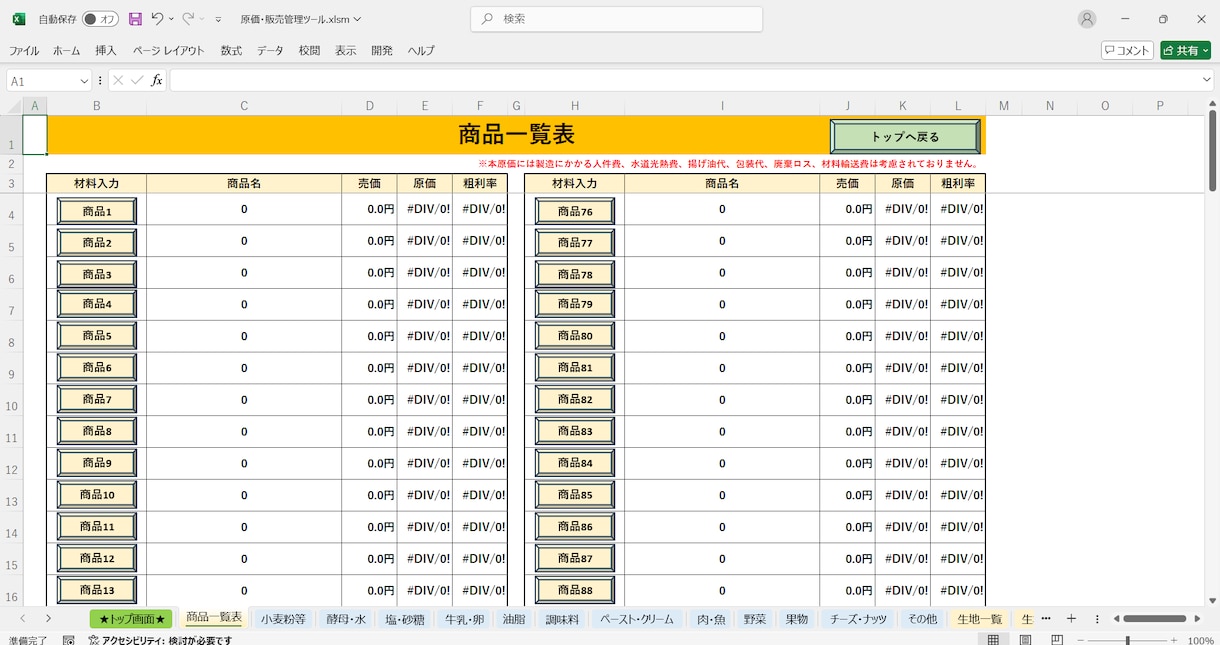Click the select all cells corner triangle
Screen dimensions: 1220x645
15,106
